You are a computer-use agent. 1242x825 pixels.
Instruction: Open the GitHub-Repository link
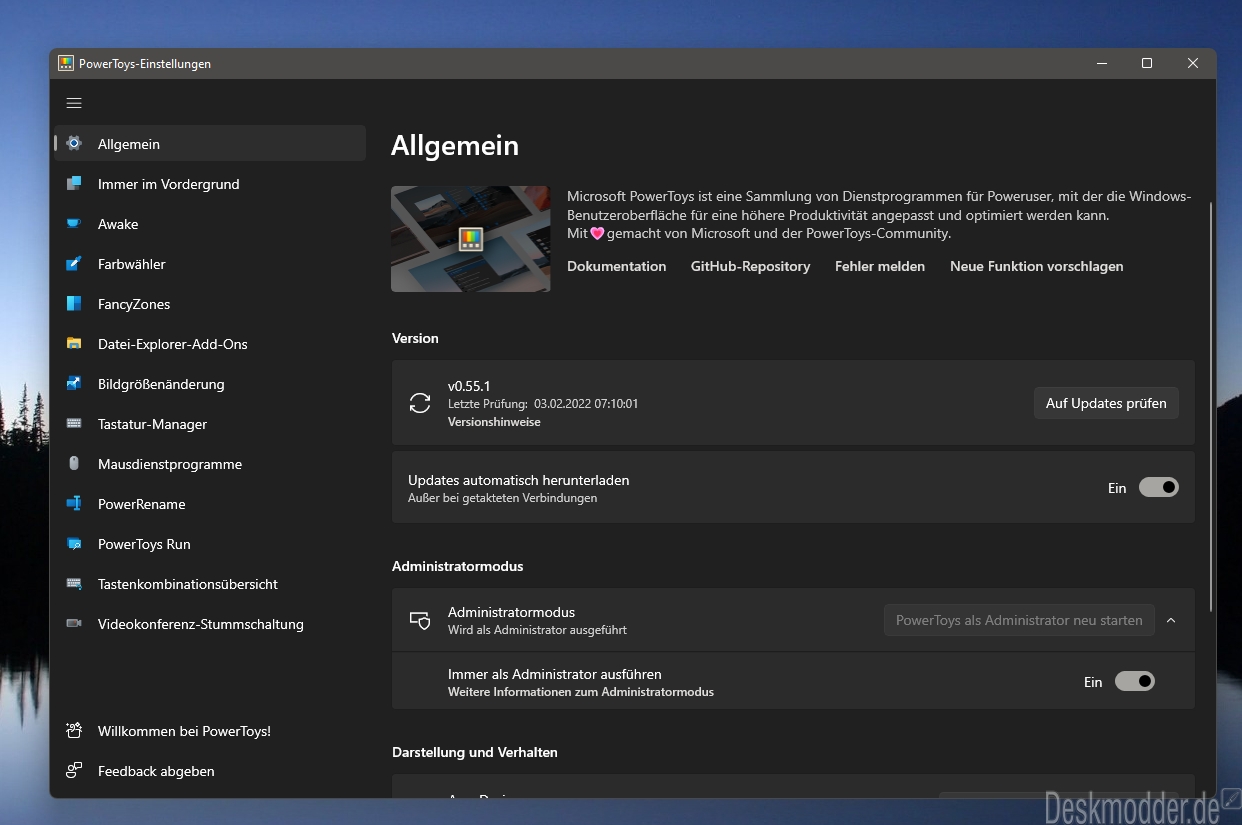pos(750,266)
